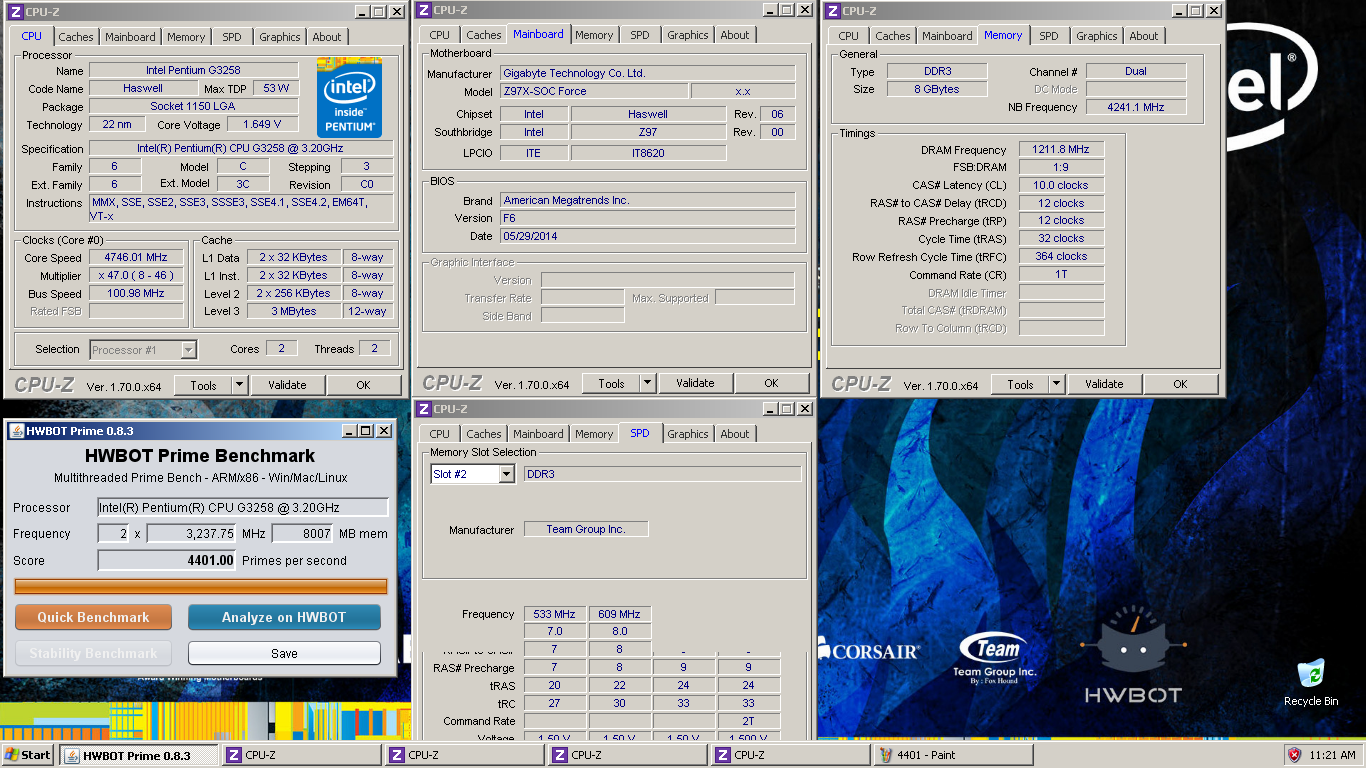The height and width of the screenshot is (768, 1366).
Task: Select the CPU tab in the Mainboard window
Action: pos(440,35)
